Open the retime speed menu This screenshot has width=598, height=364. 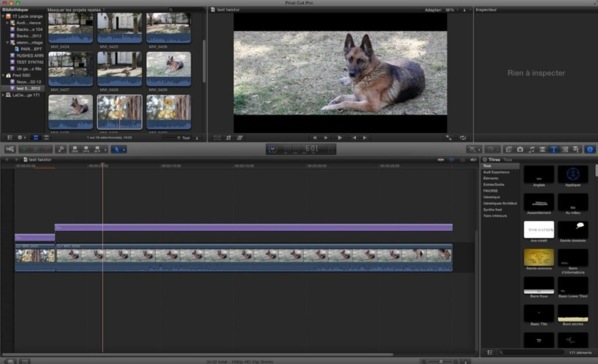492,149
